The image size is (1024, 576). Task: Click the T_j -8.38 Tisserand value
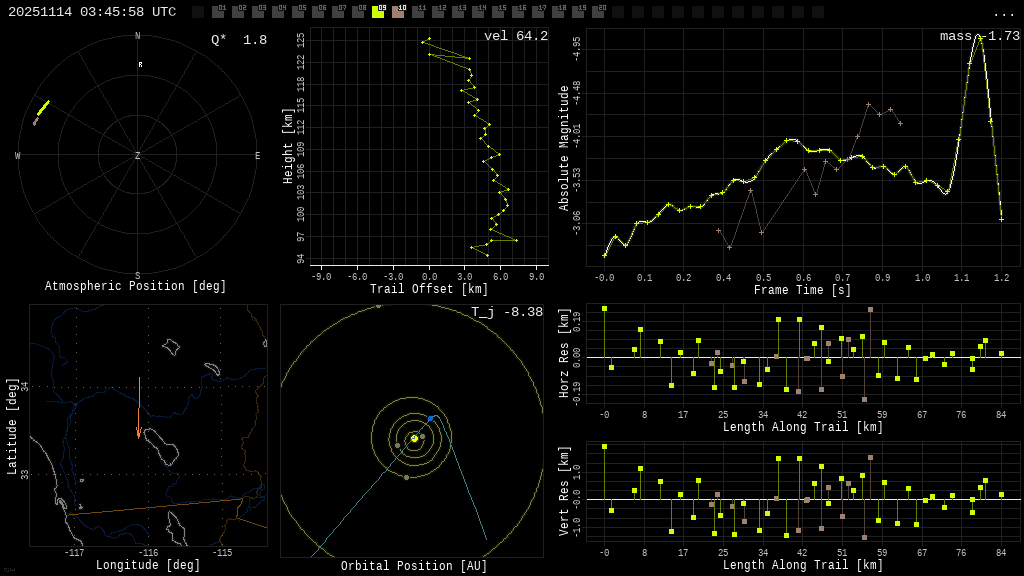507,312
